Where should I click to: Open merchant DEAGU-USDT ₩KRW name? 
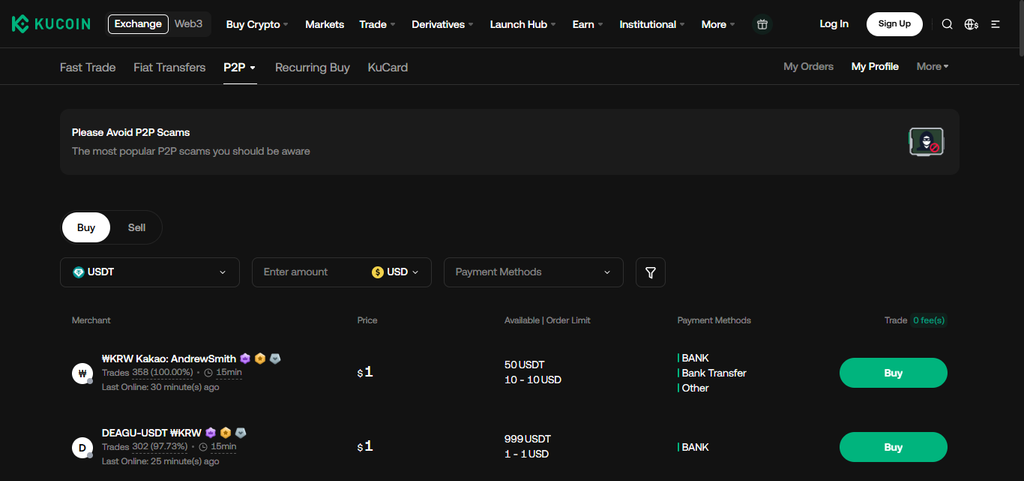click(152, 432)
